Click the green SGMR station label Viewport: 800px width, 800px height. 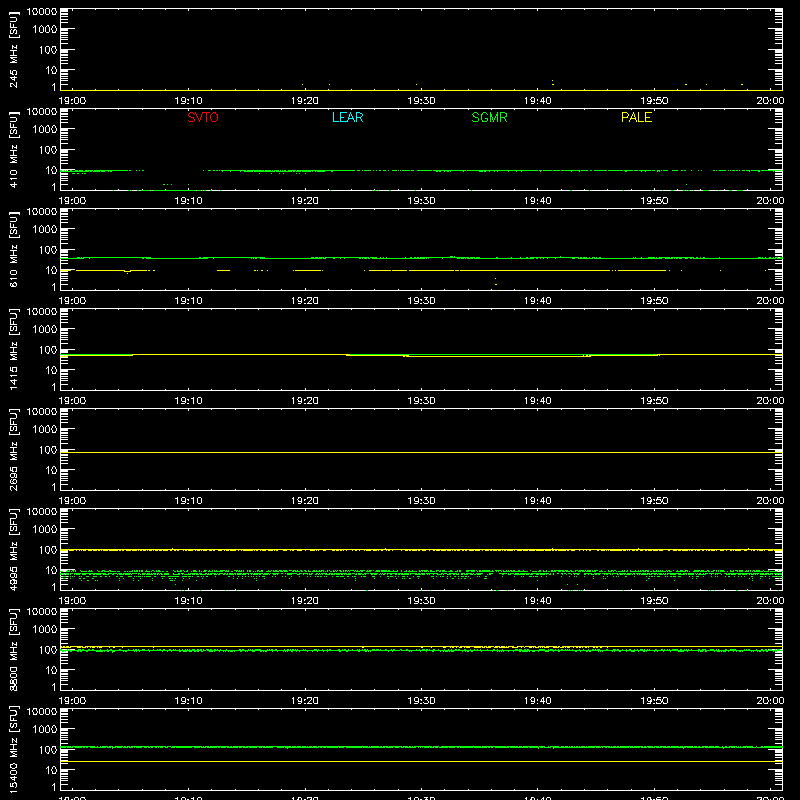[489, 117]
